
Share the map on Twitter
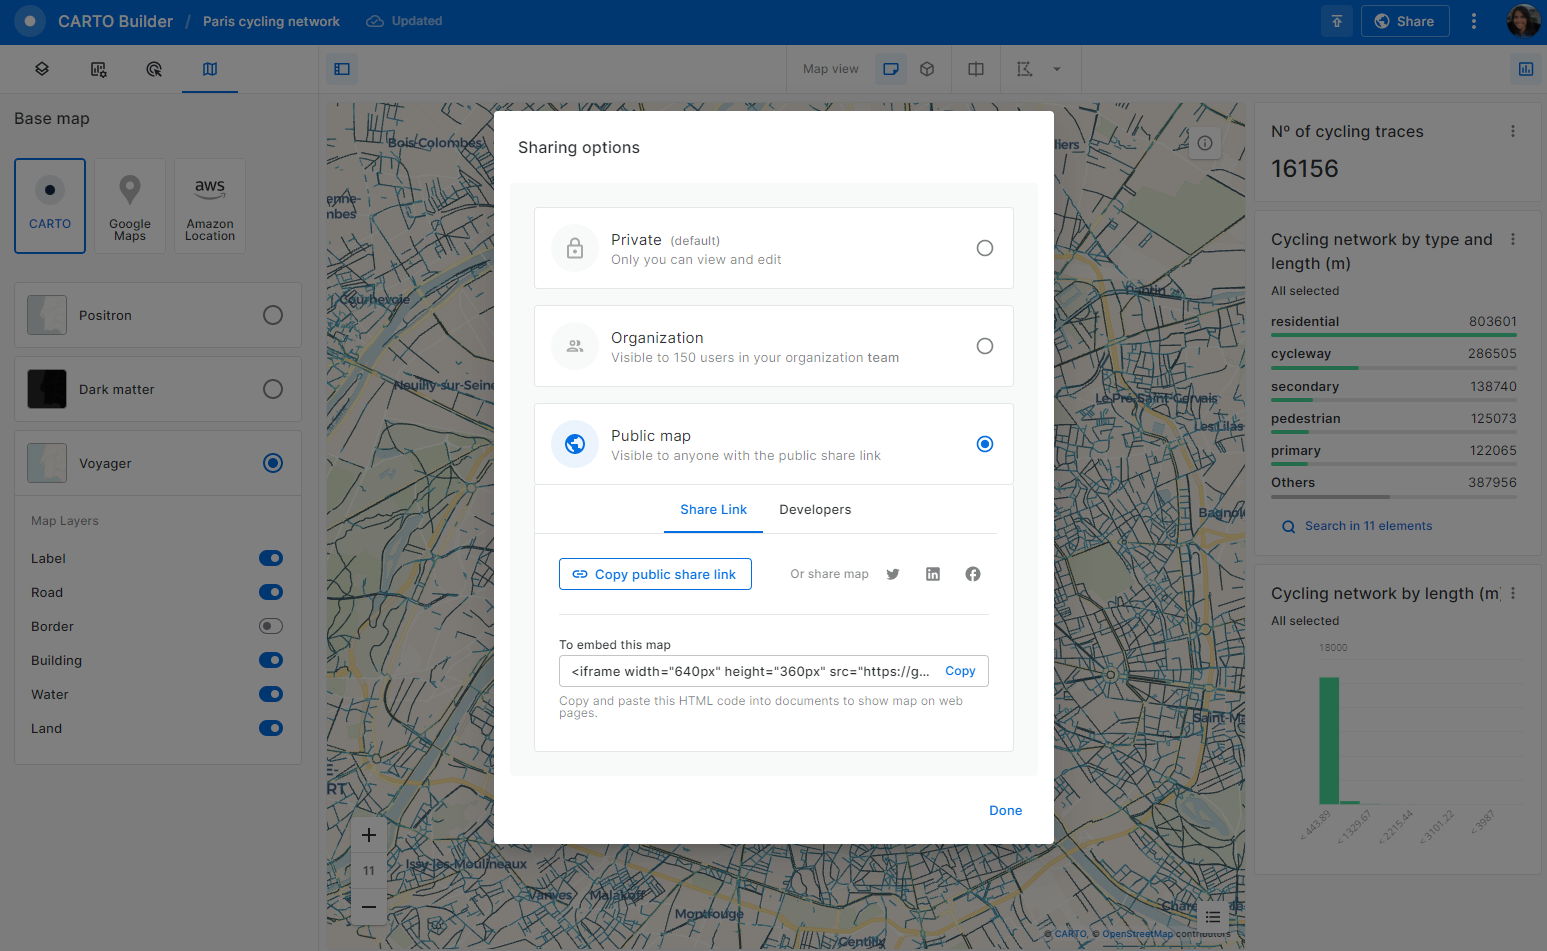(893, 574)
